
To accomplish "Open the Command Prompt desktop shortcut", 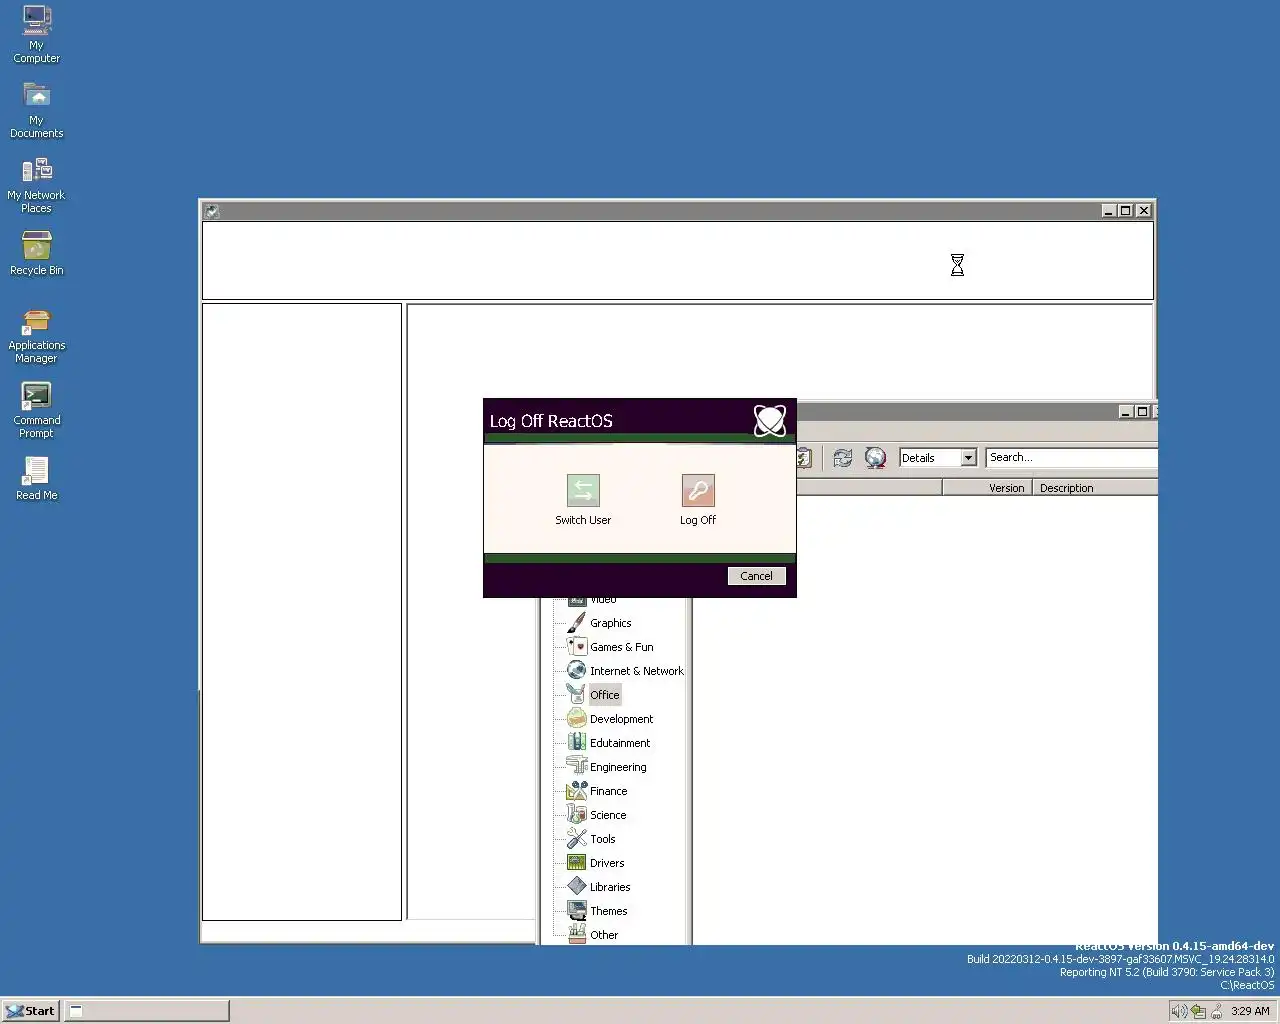I will coord(36,410).
